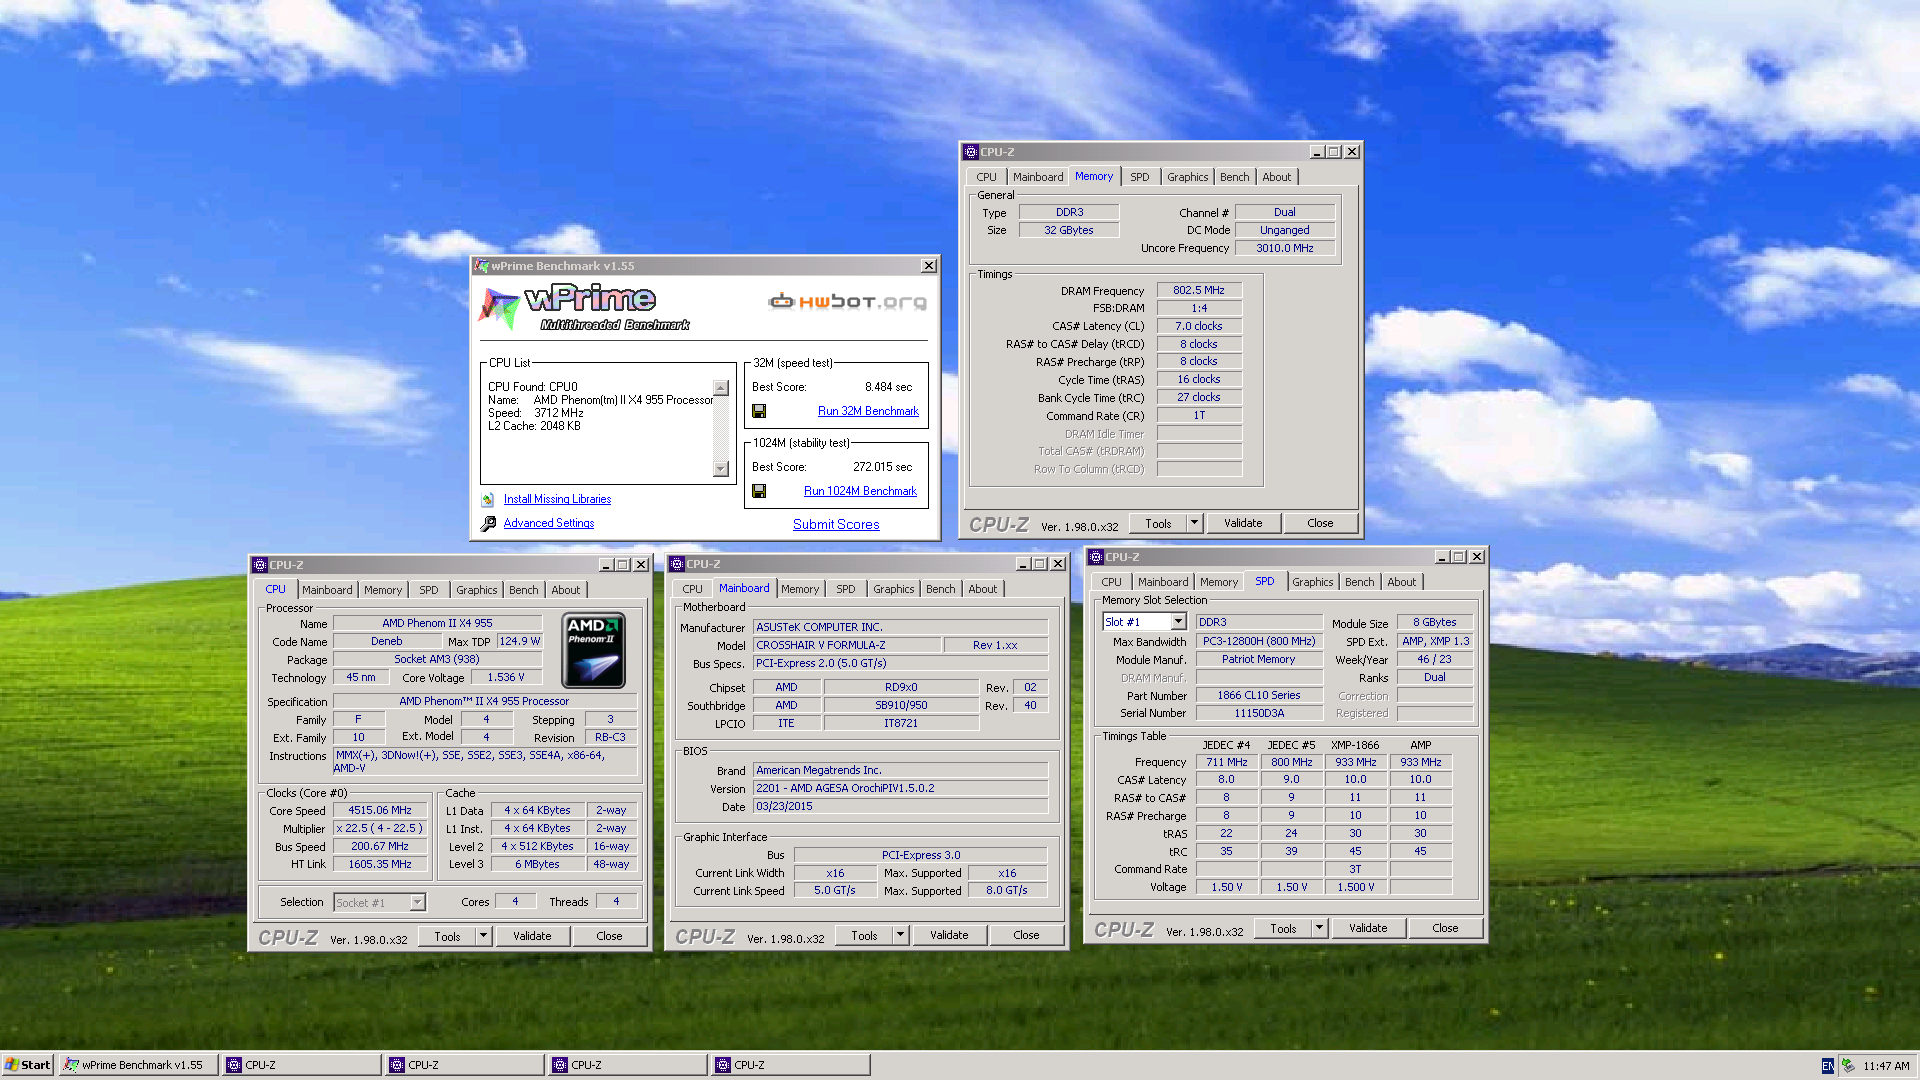Click CPU-Z title icon in Memory window

pos(970,152)
